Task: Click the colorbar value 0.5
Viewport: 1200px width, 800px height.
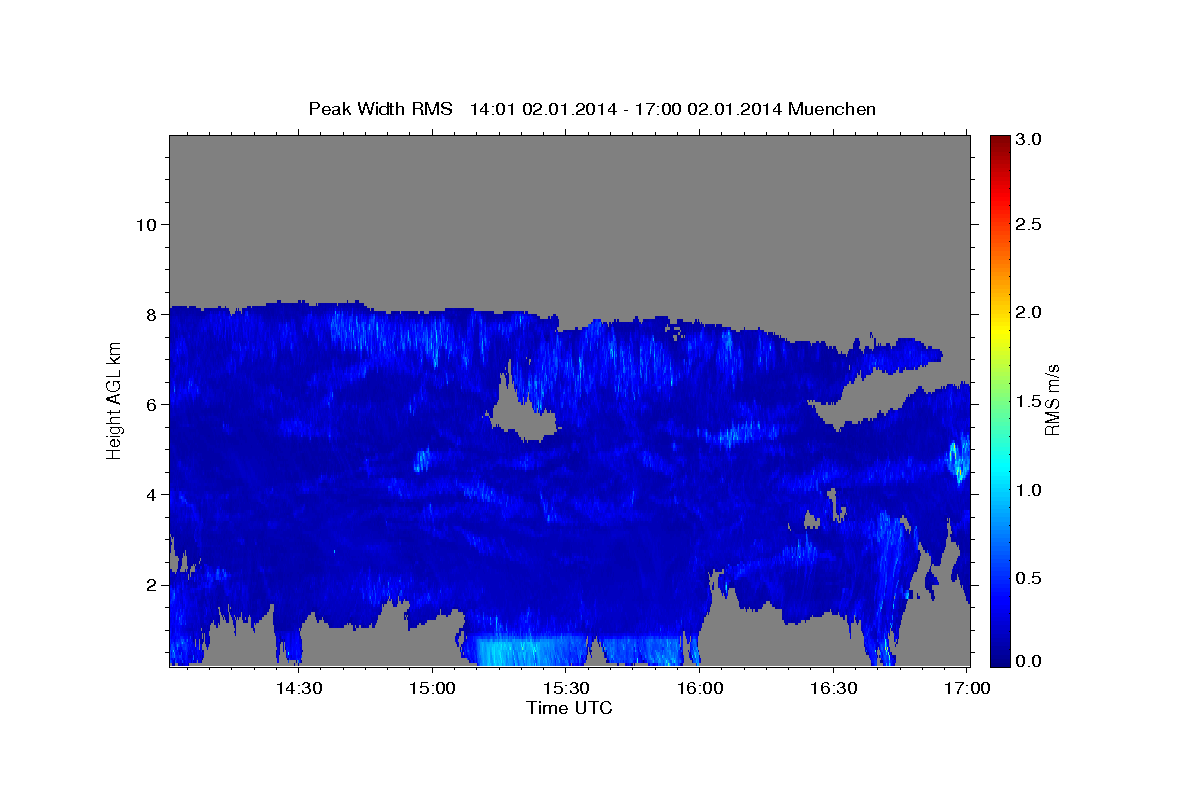Action: click(1029, 578)
